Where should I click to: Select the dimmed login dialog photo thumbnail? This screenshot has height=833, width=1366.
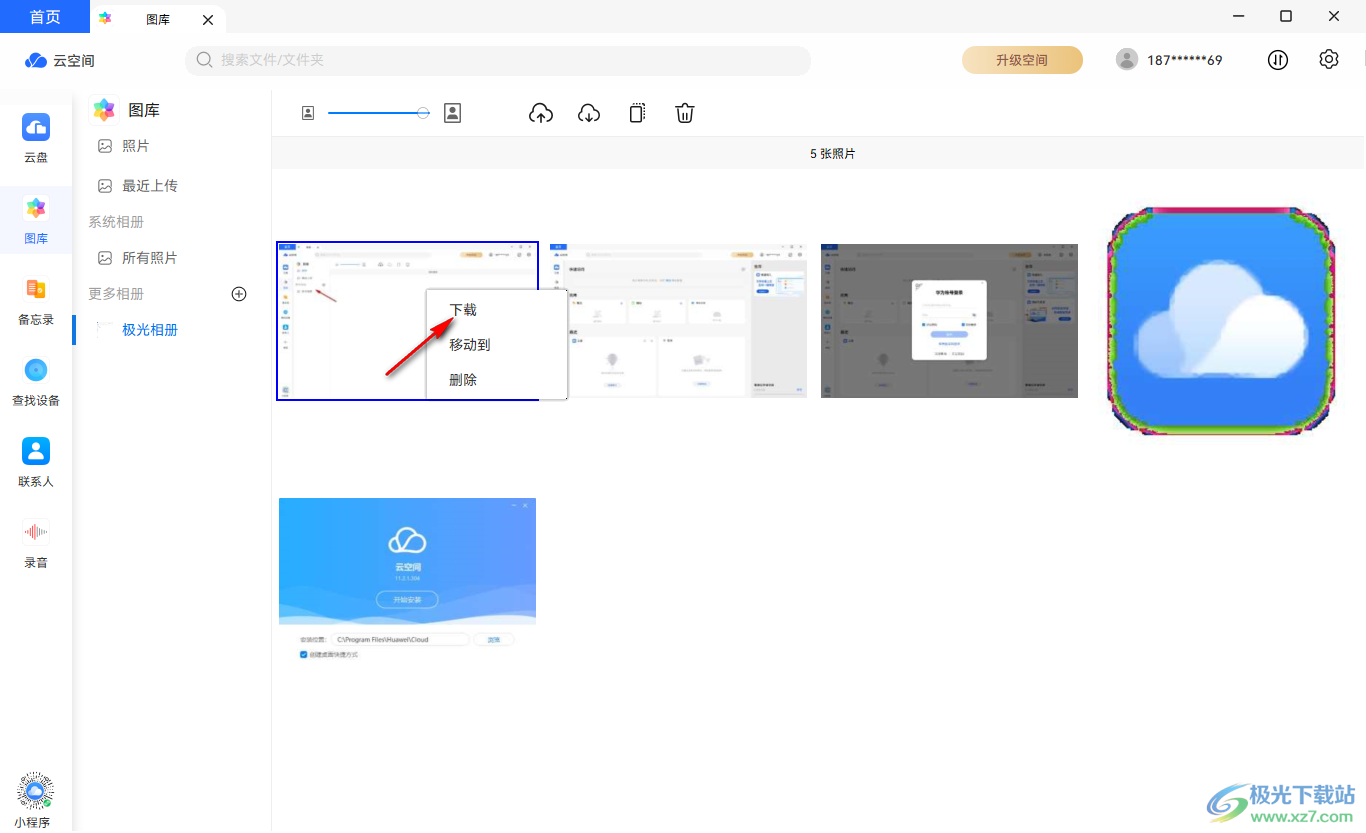tap(949, 321)
